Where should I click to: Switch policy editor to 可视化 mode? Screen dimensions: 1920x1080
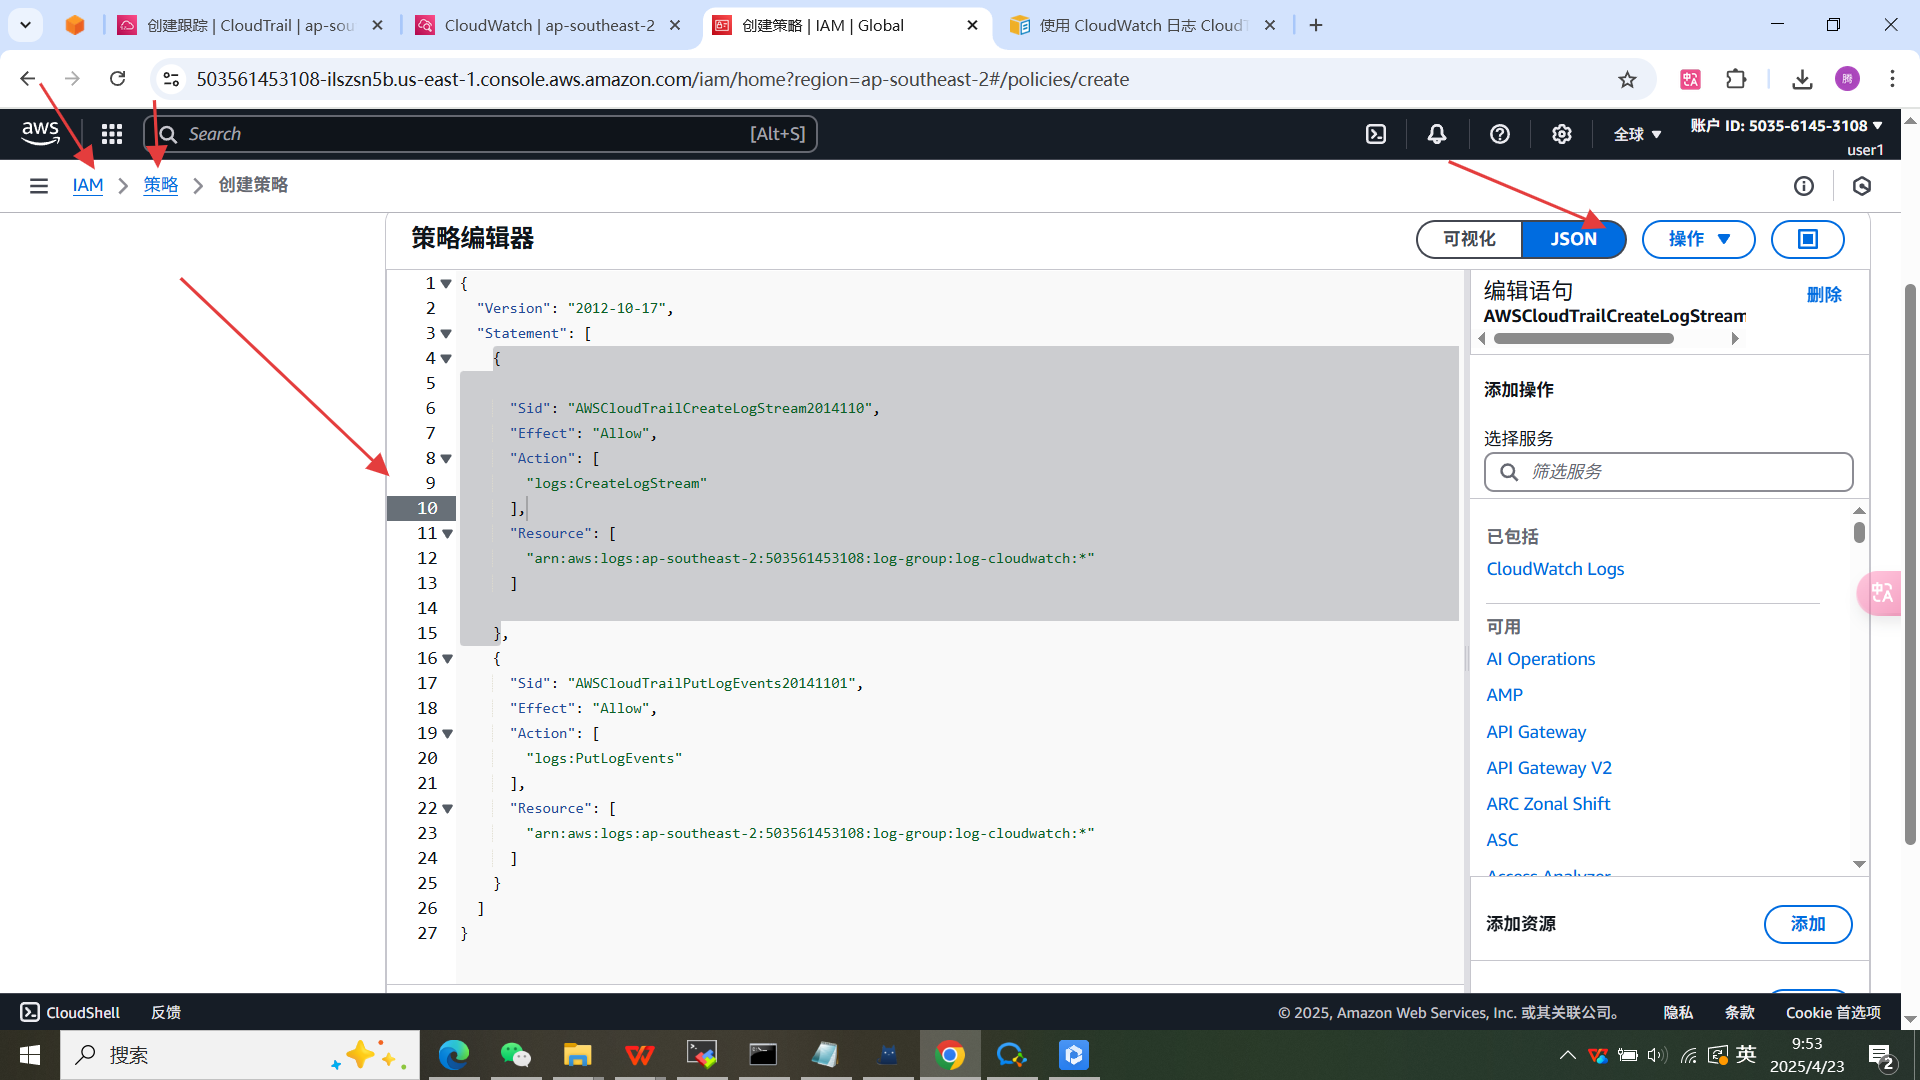(1469, 239)
